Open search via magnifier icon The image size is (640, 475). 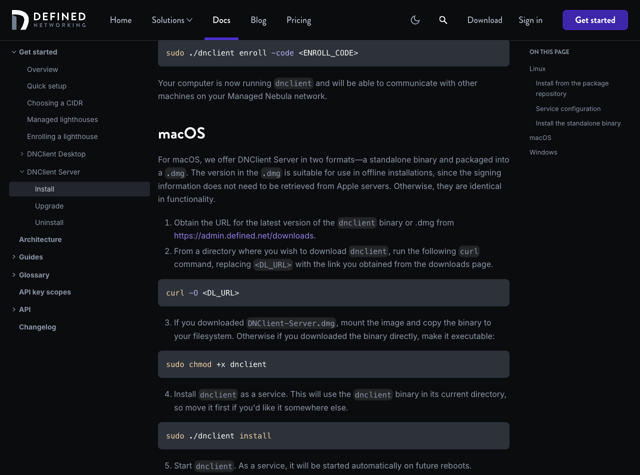click(x=443, y=20)
